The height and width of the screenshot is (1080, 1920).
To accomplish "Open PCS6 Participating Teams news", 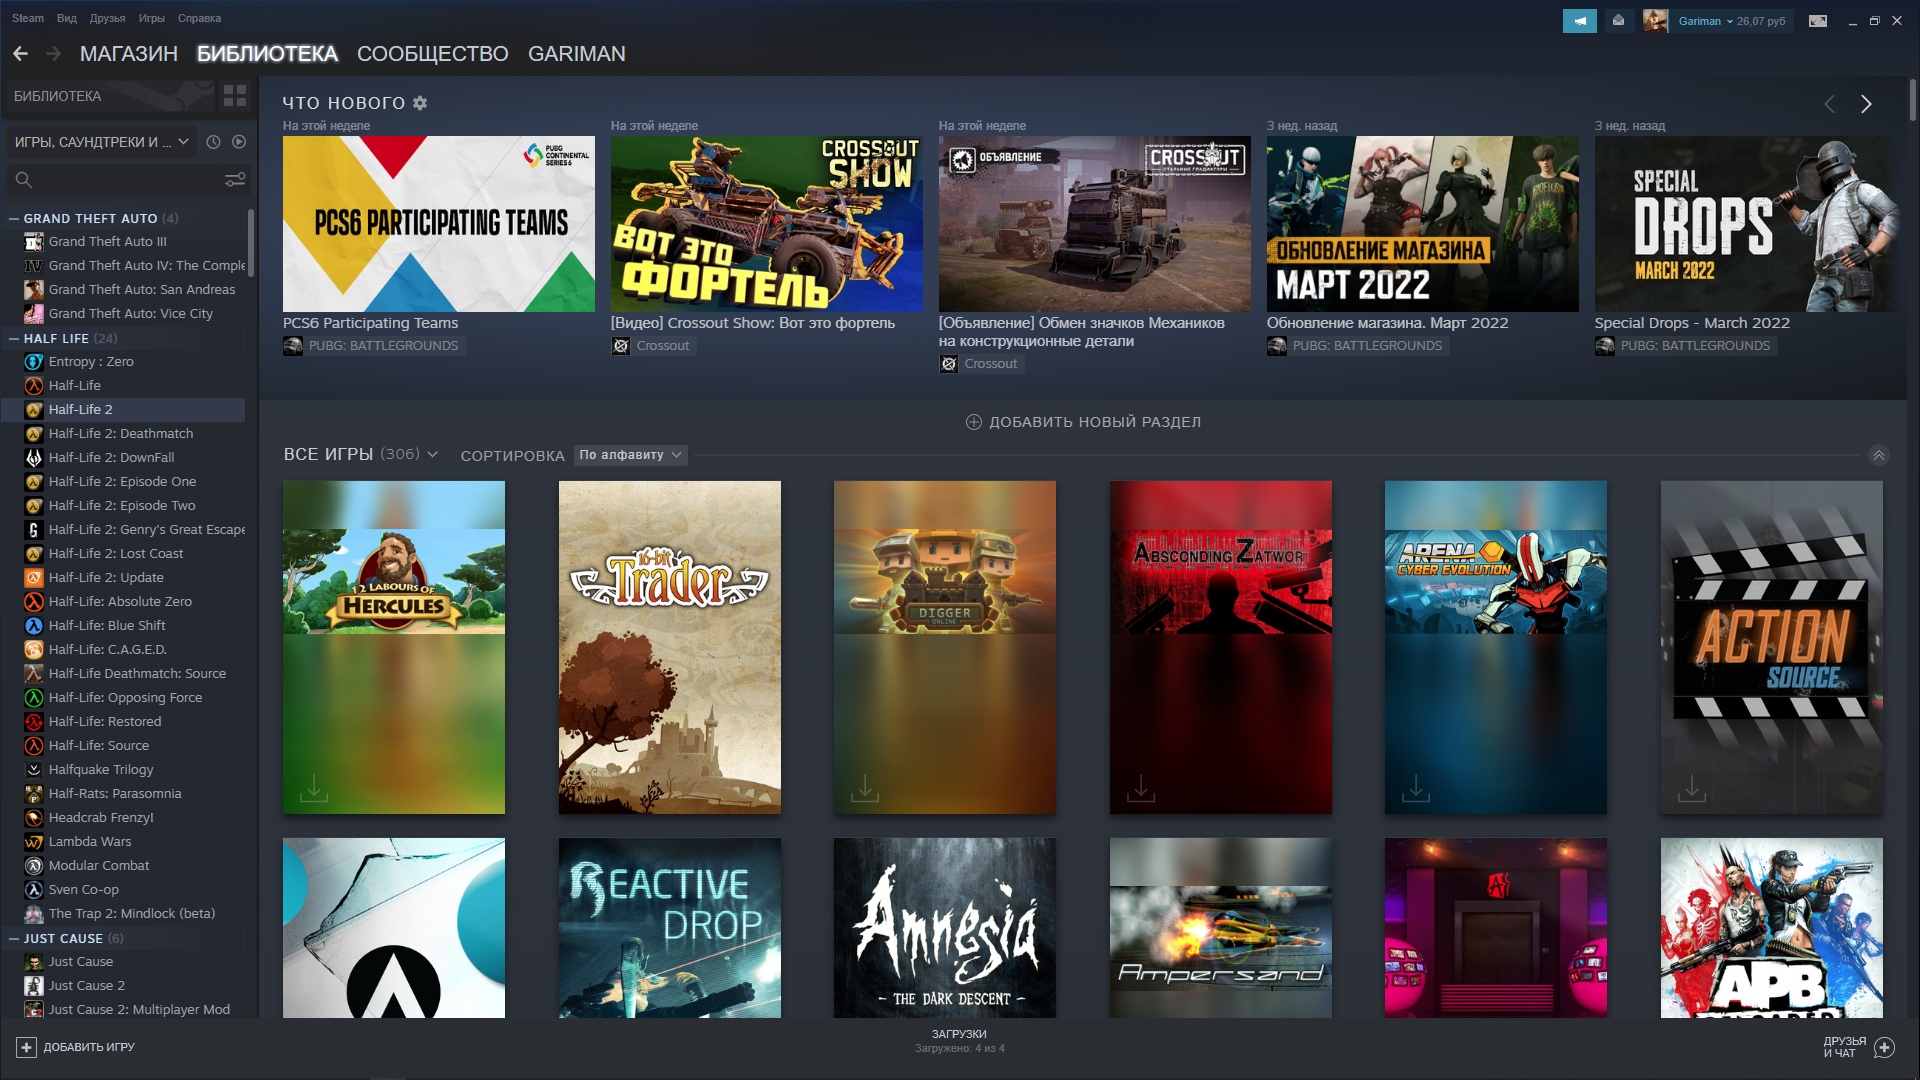I will 439,224.
